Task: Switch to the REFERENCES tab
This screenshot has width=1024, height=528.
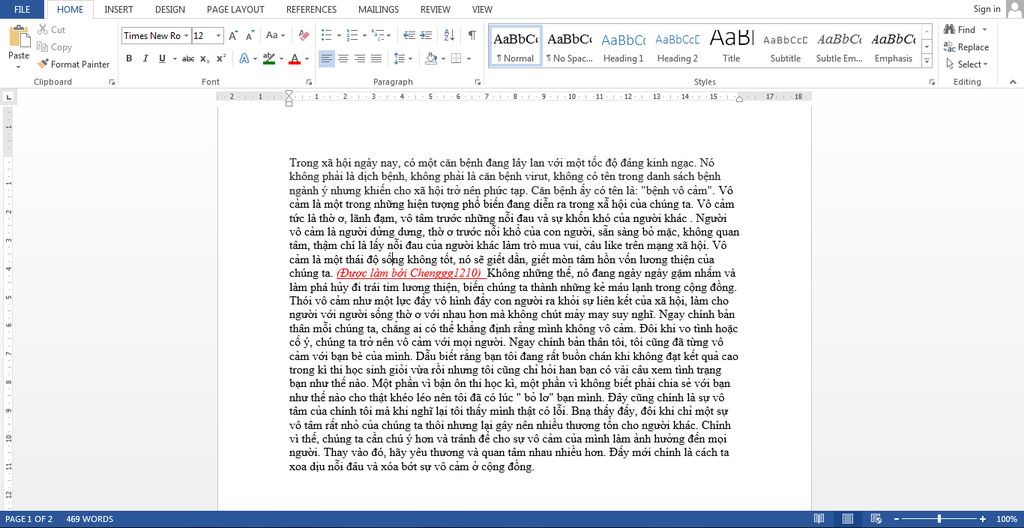Action: 311,9
